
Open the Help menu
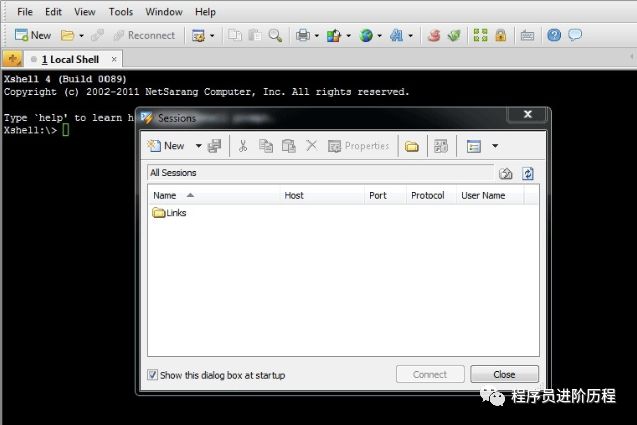pyautogui.click(x=205, y=12)
